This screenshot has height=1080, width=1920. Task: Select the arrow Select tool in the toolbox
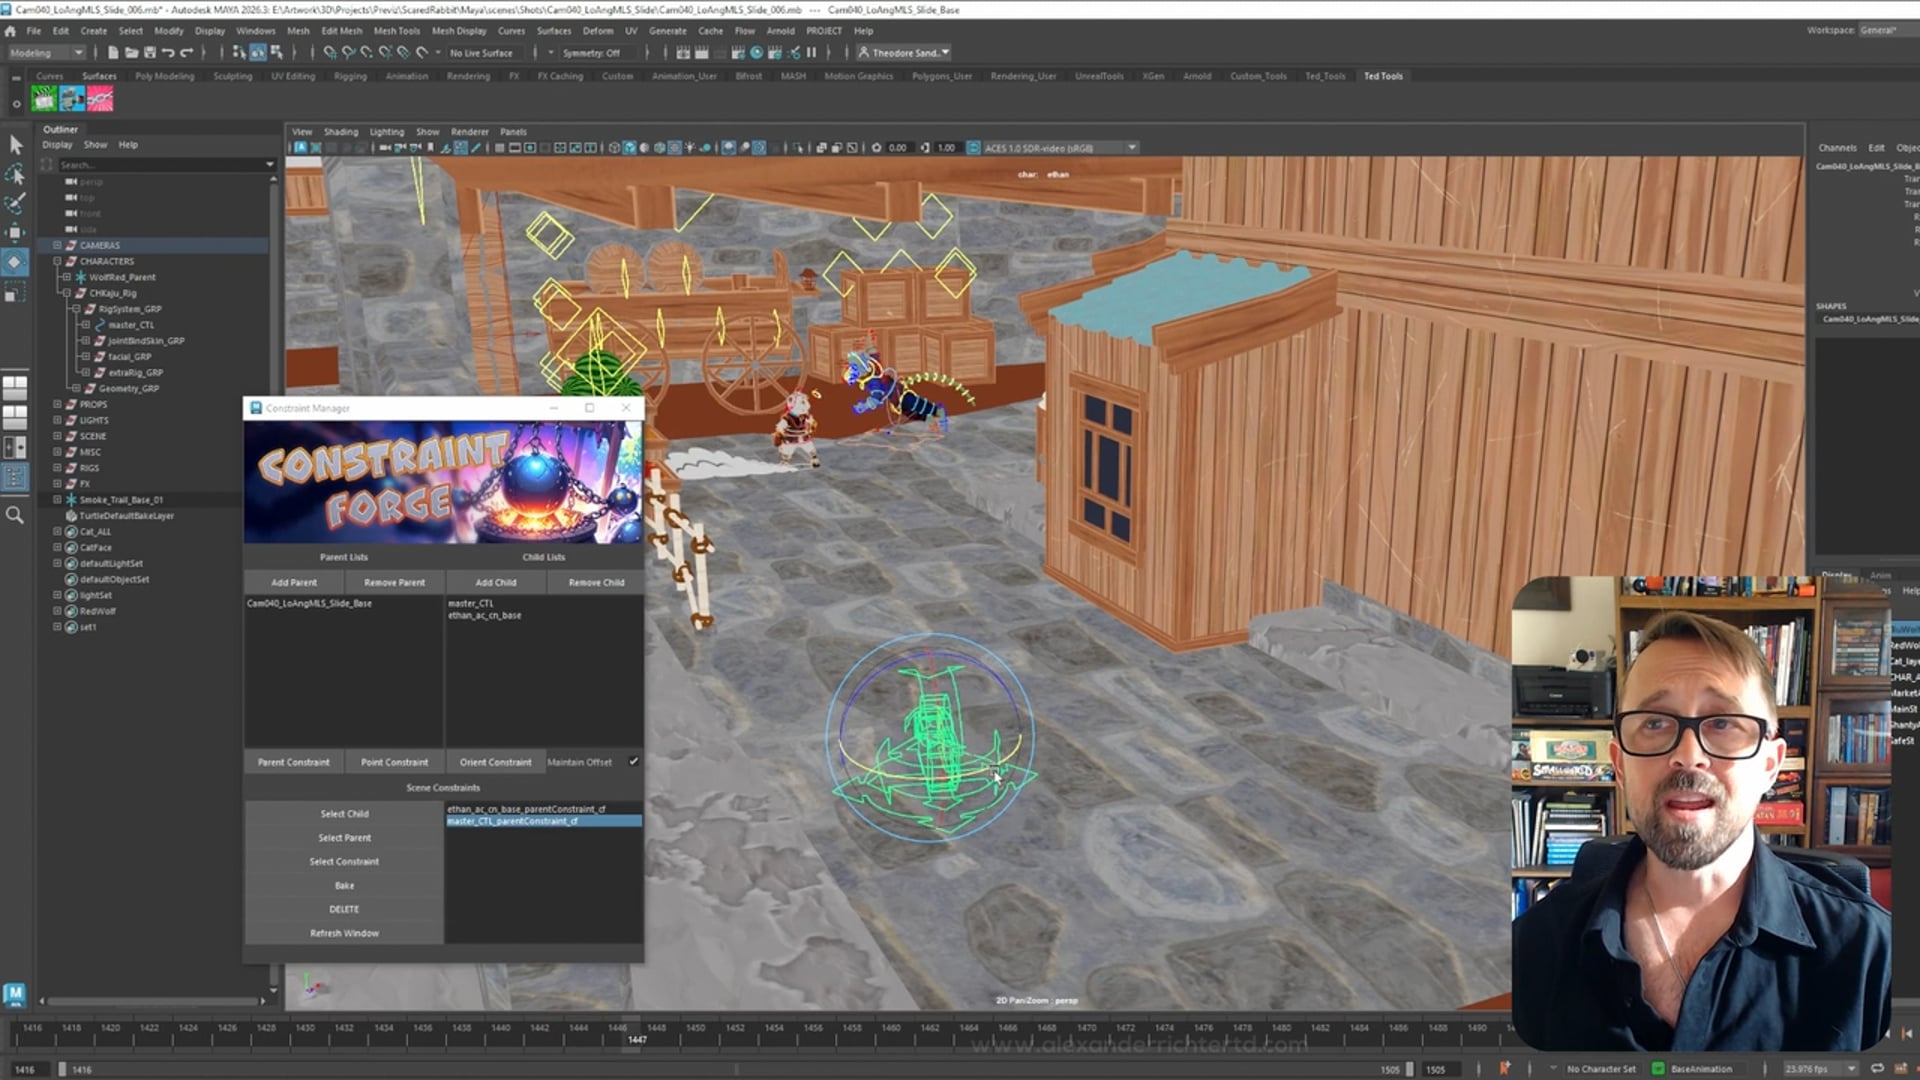(x=15, y=145)
